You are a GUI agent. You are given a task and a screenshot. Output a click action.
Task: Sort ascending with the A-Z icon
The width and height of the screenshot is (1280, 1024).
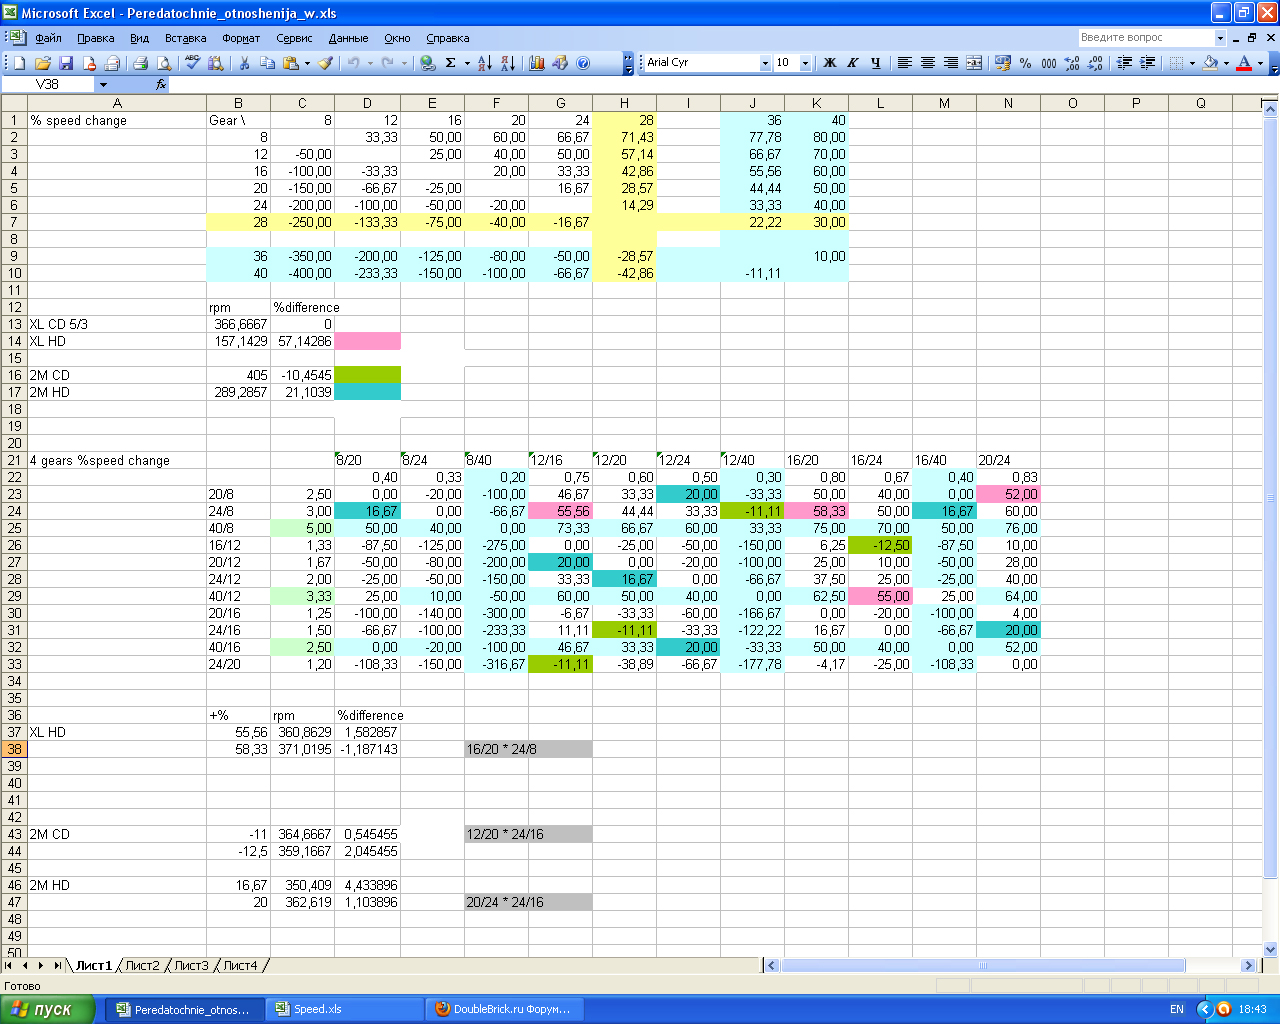pyautogui.click(x=484, y=63)
